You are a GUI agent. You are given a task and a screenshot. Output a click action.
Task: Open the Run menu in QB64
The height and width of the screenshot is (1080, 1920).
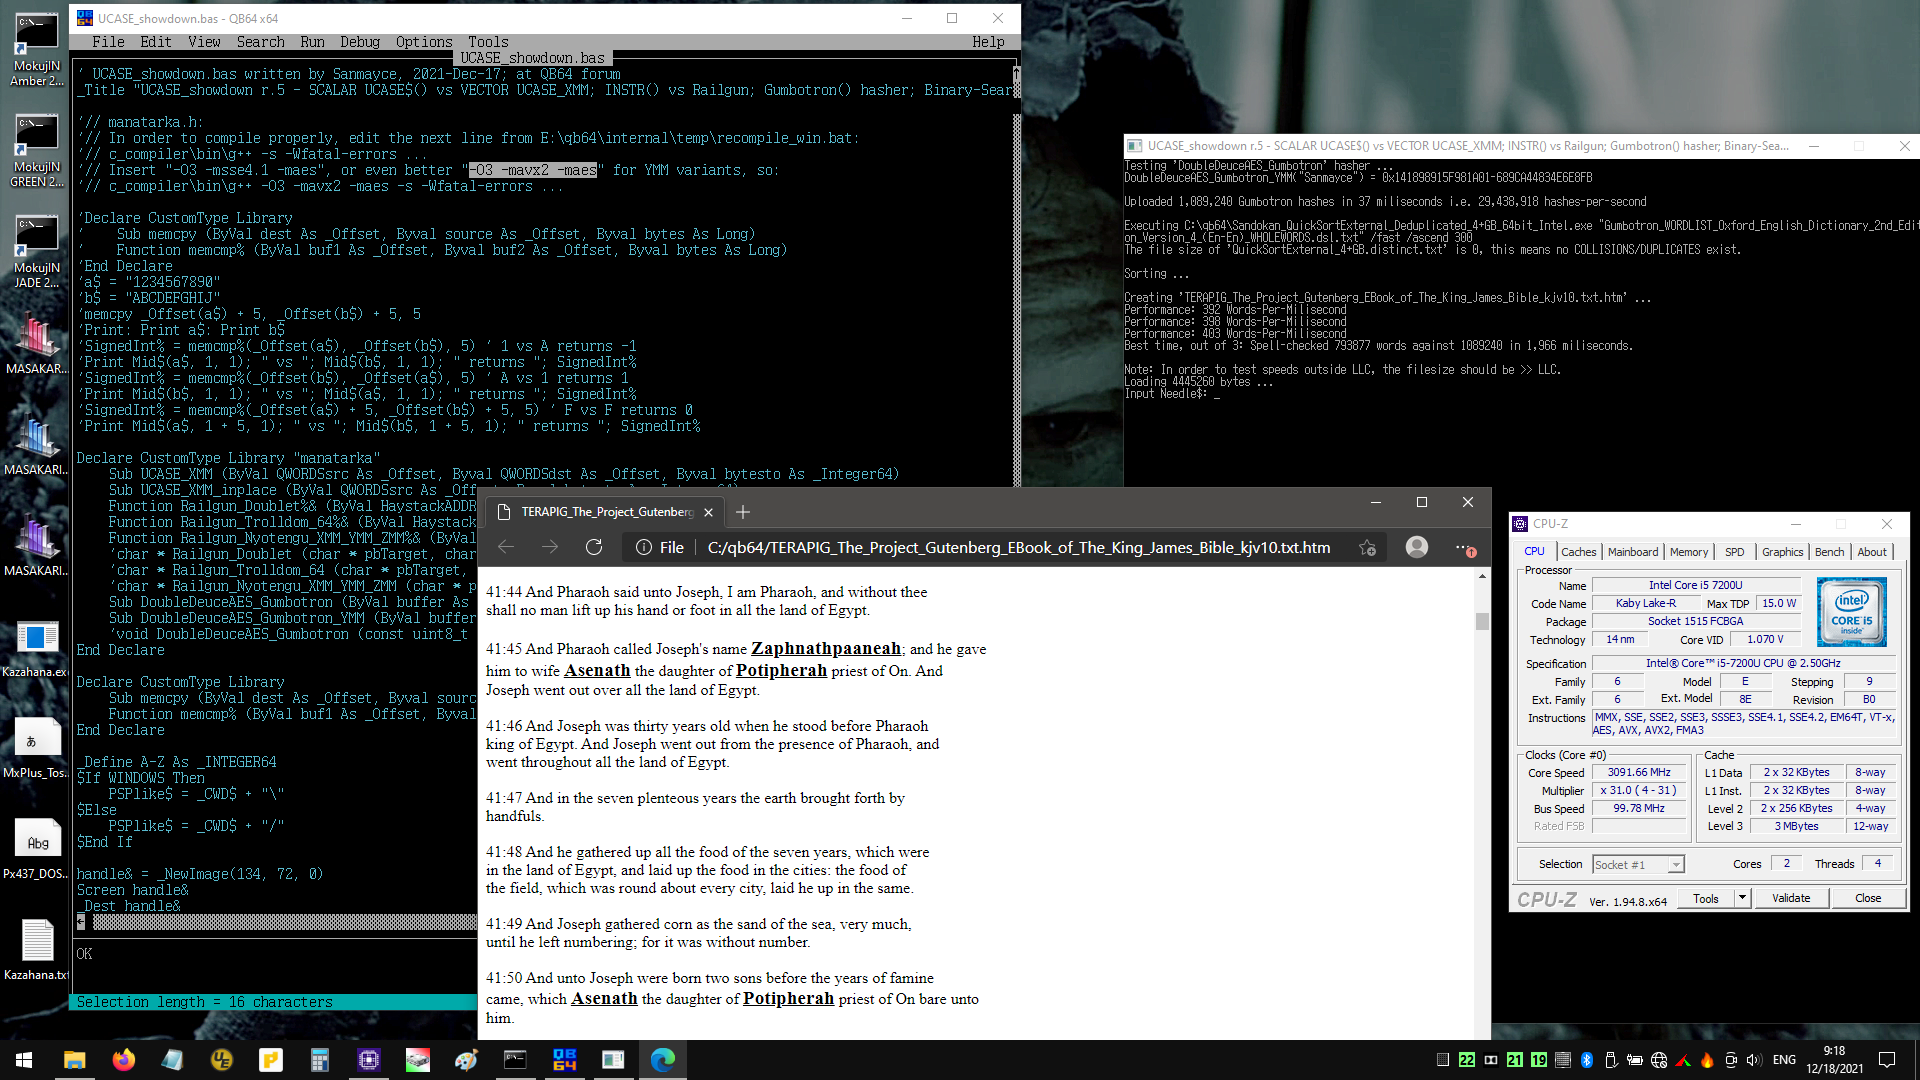click(x=312, y=42)
